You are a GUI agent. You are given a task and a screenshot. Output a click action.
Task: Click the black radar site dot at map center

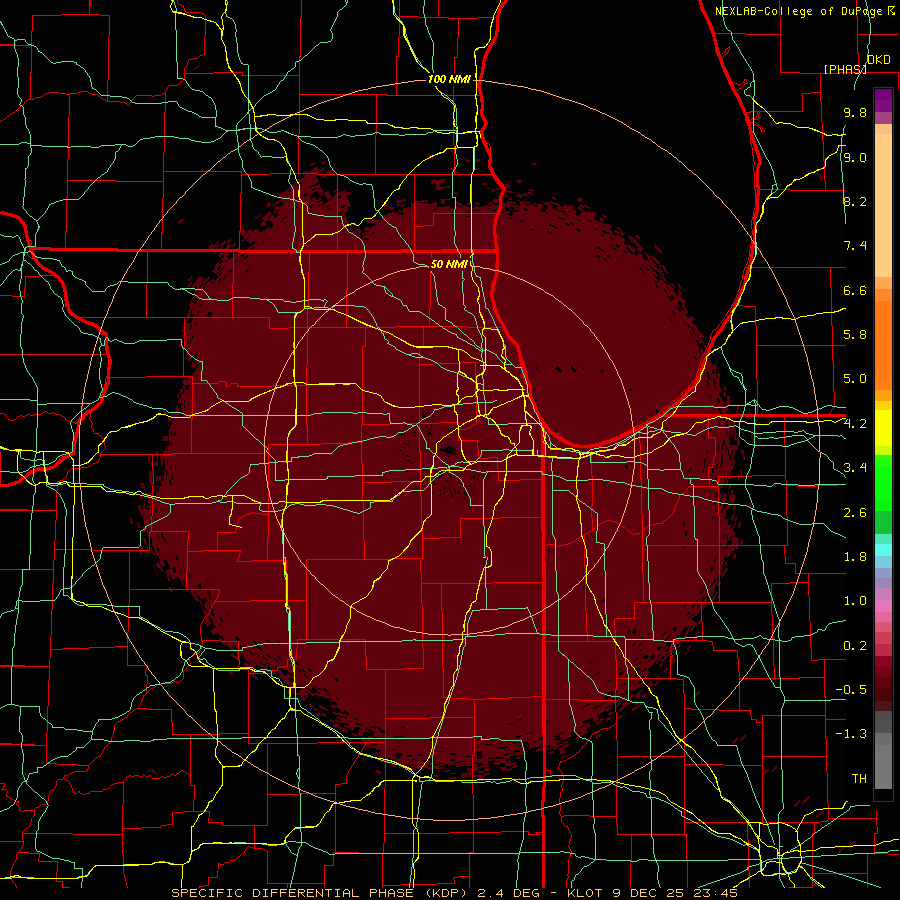coord(451,450)
